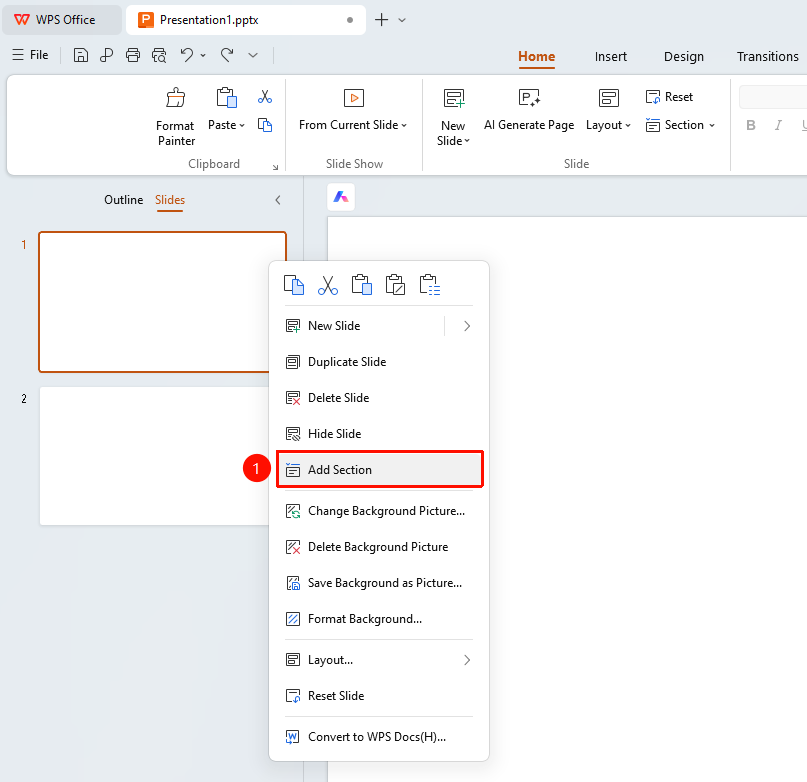Image resolution: width=807 pixels, height=782 pixels.
Task: Click the Save icon in quick access toolbar
Action: [x=81, y=55]
